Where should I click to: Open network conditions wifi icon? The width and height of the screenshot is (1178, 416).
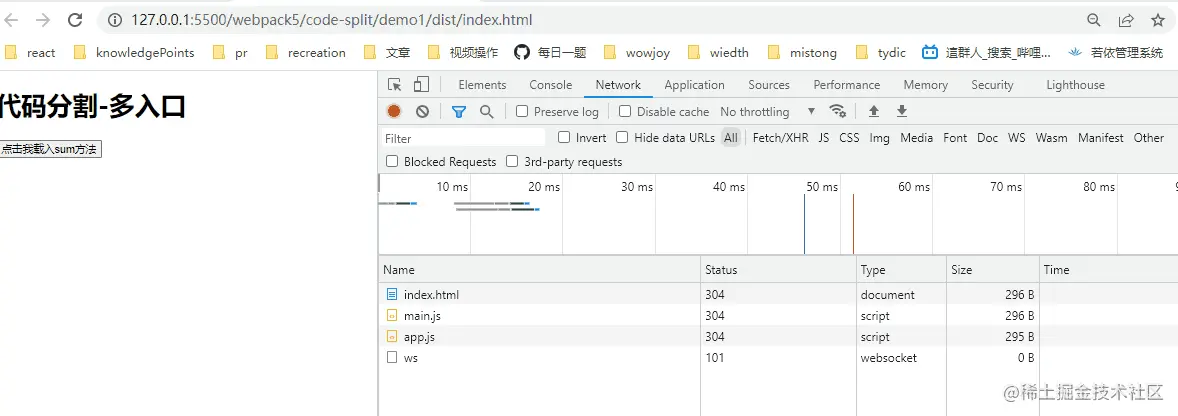click(838, 112)
